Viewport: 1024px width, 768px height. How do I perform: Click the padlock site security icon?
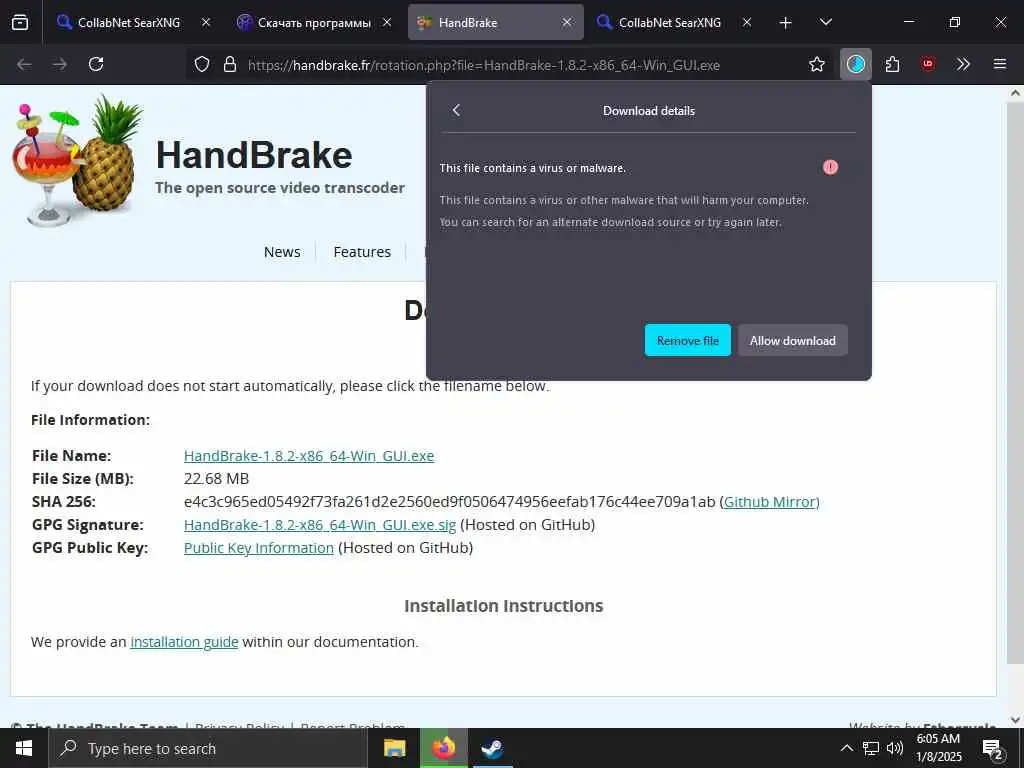click(x=230, y=64)
